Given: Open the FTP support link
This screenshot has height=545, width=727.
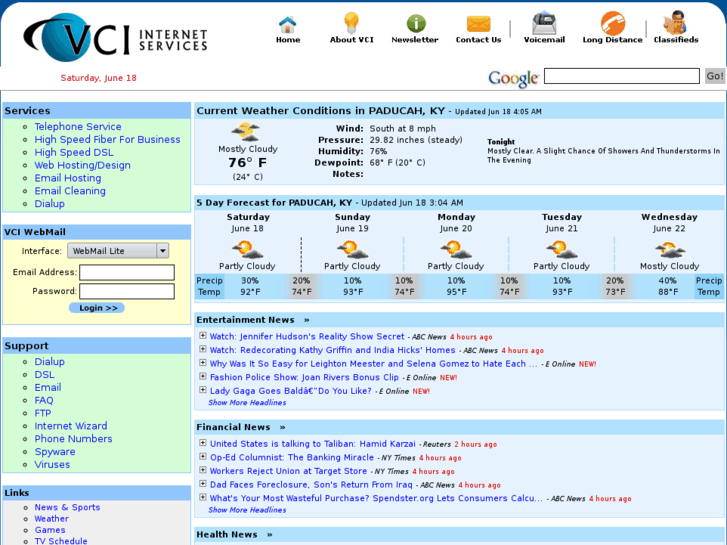Looking at the screenshot, I should pos(43,413).
